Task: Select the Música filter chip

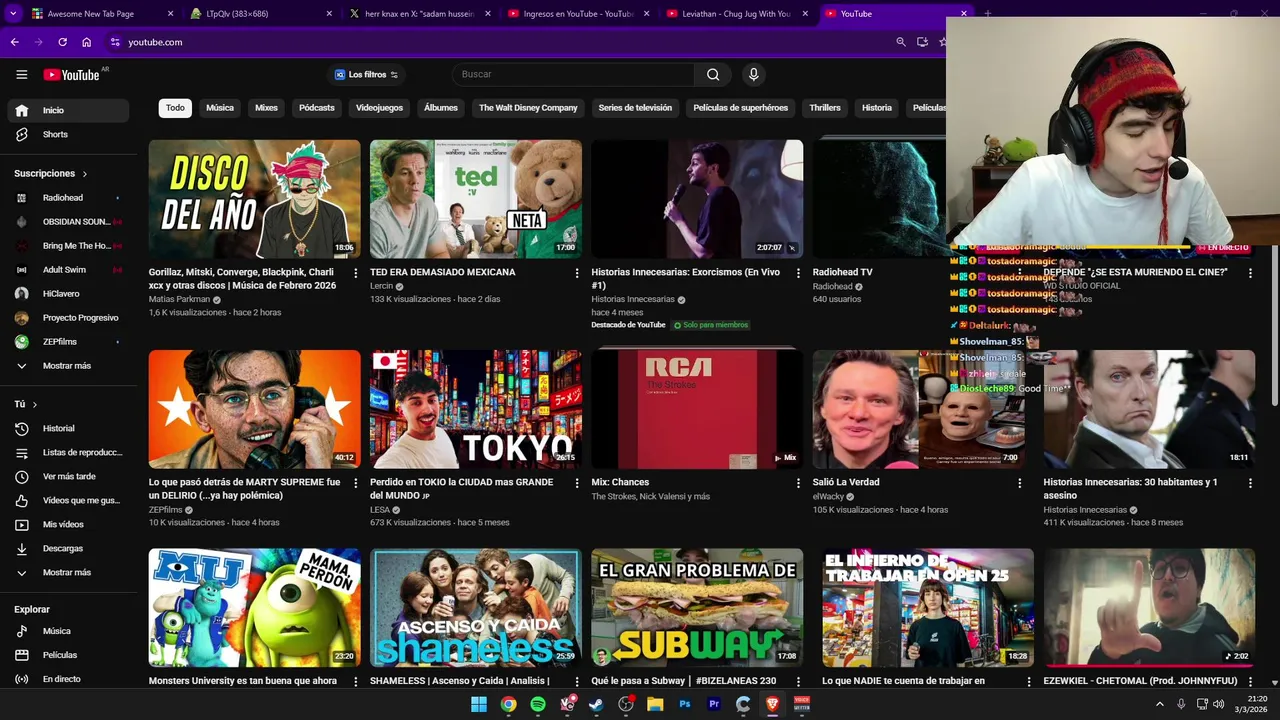Action: click(x=220, y=108)
